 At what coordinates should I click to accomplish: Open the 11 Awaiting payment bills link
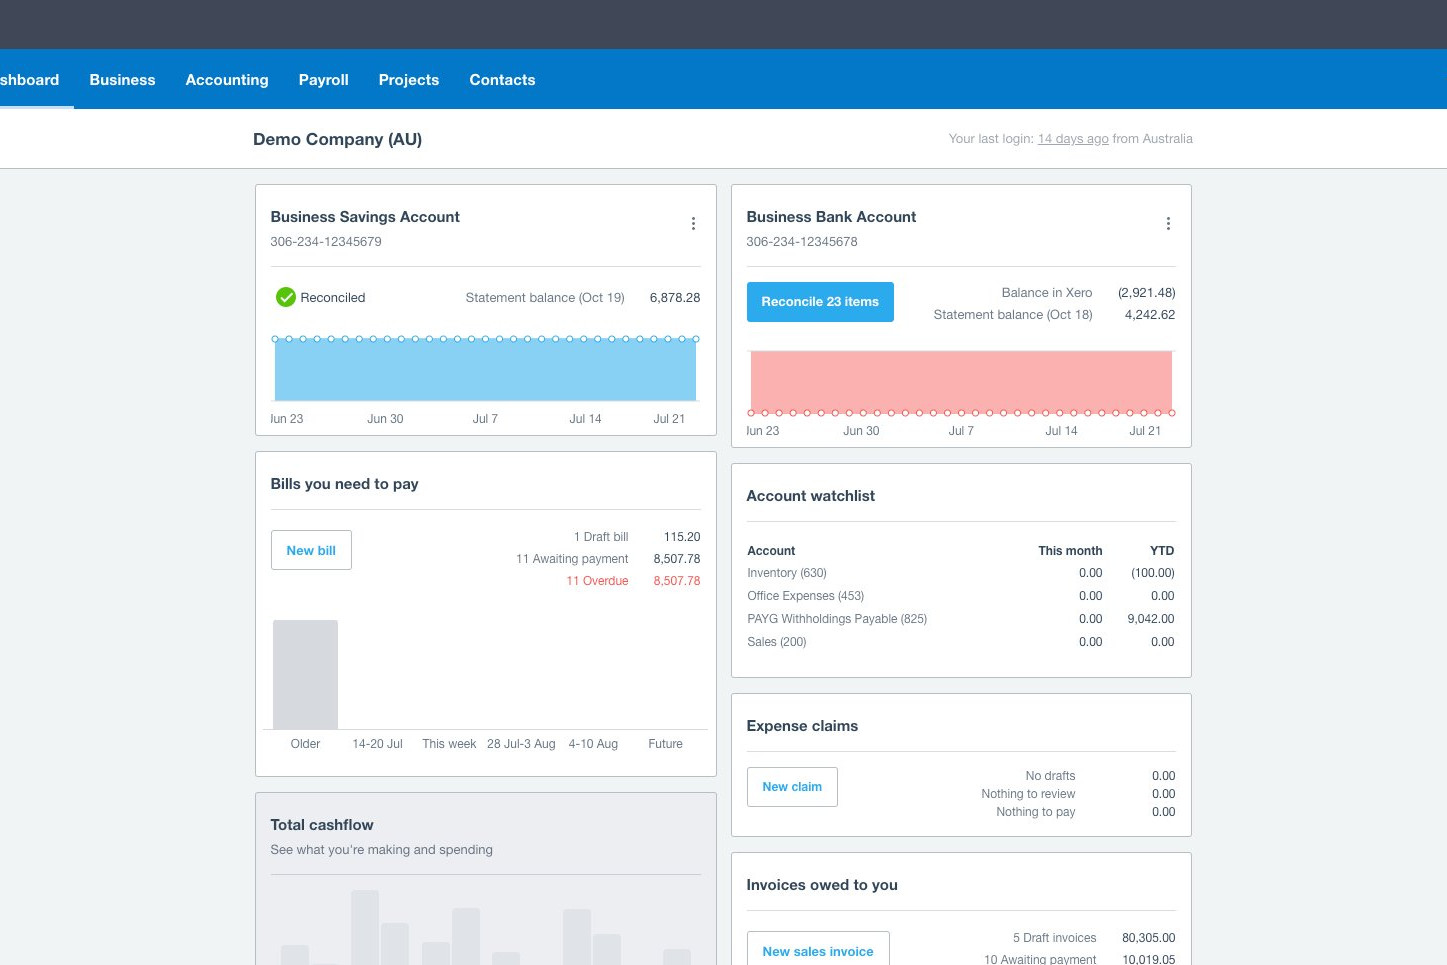point(572,559)
